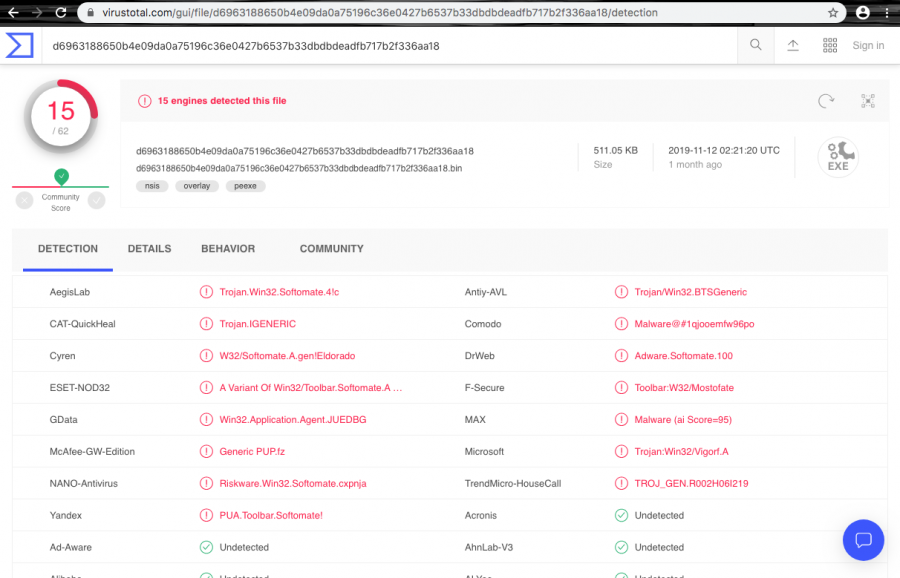Screen dimensions: 900x578
Task: Click the 2019-11-12 02:21:20 UTC timestamp
Action: [724, 150]
